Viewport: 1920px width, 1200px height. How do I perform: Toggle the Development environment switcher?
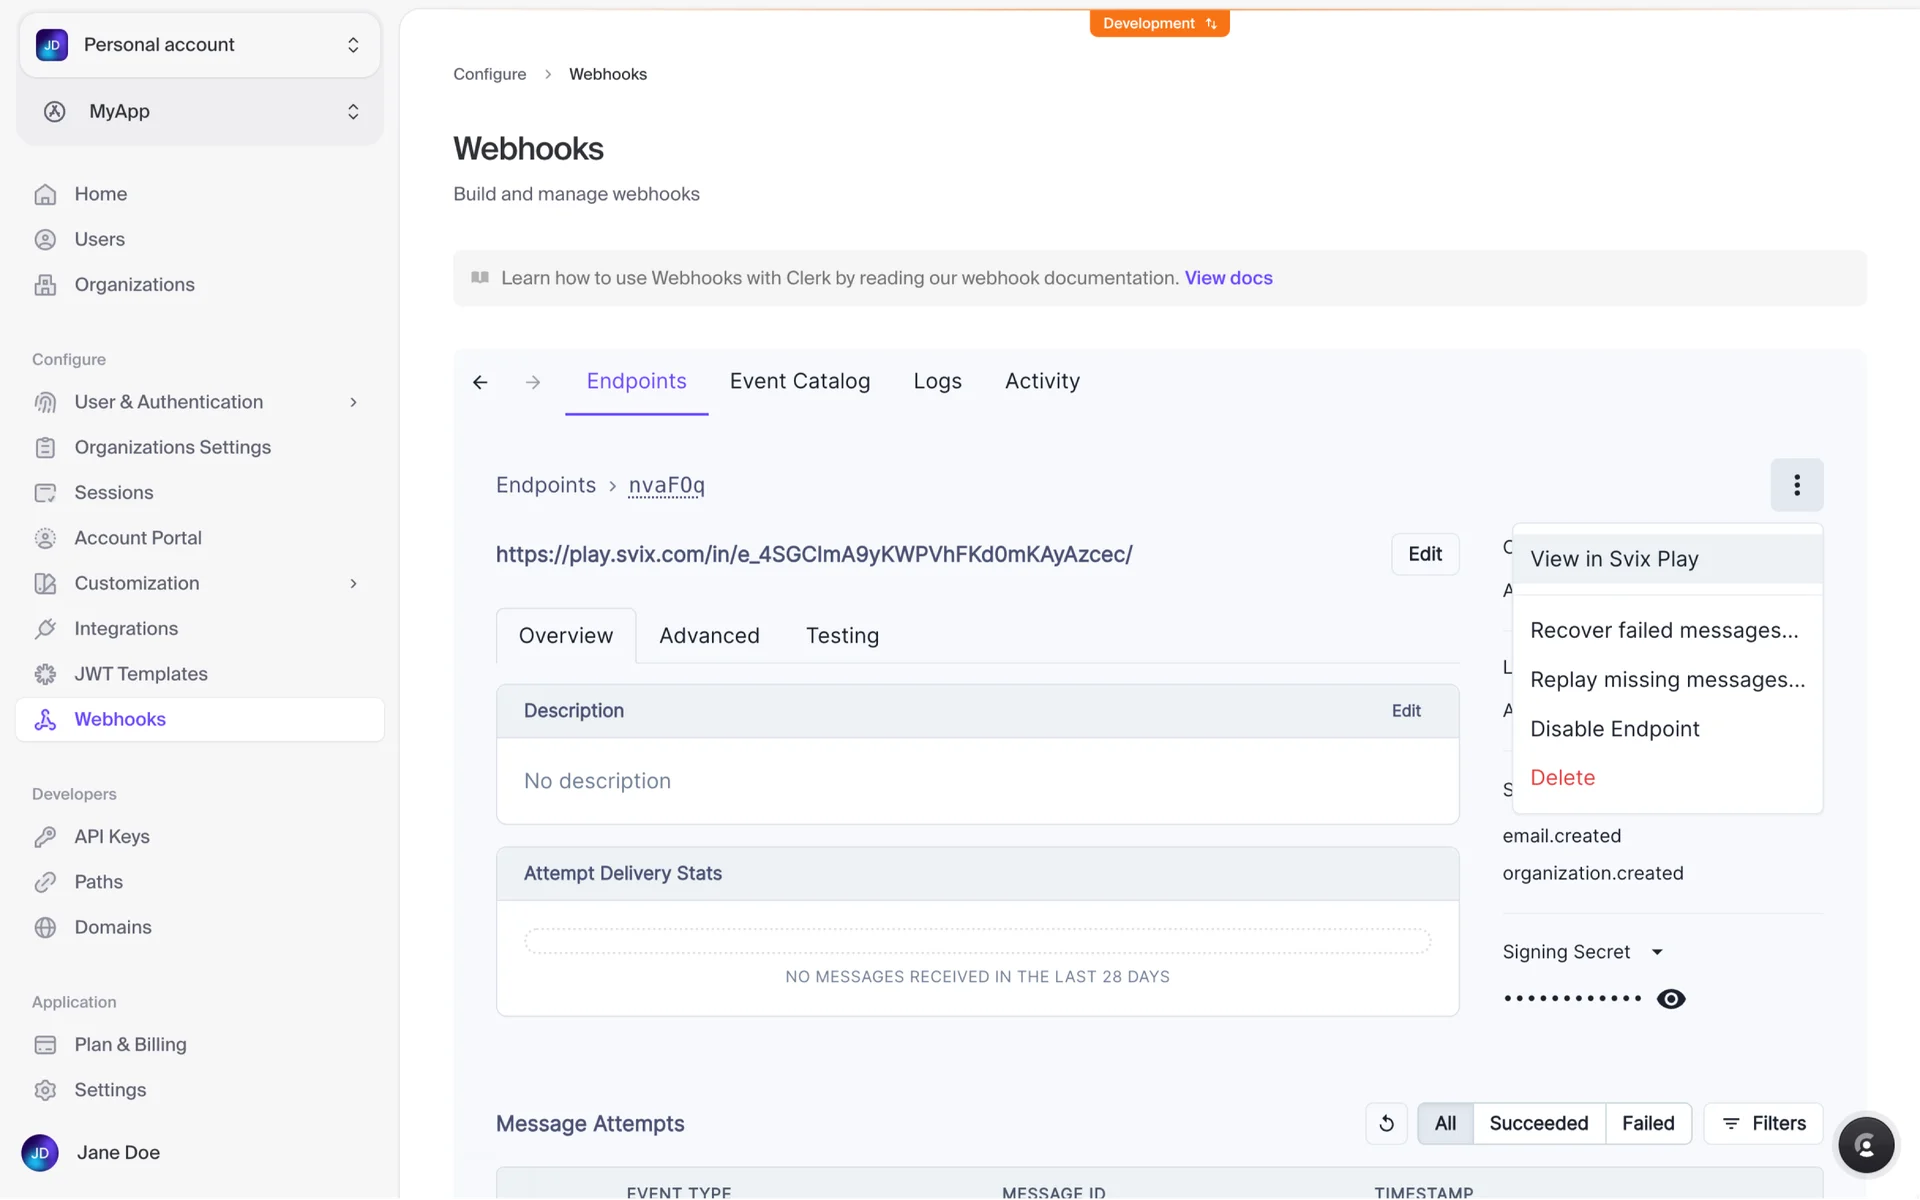pos(1159,23)
